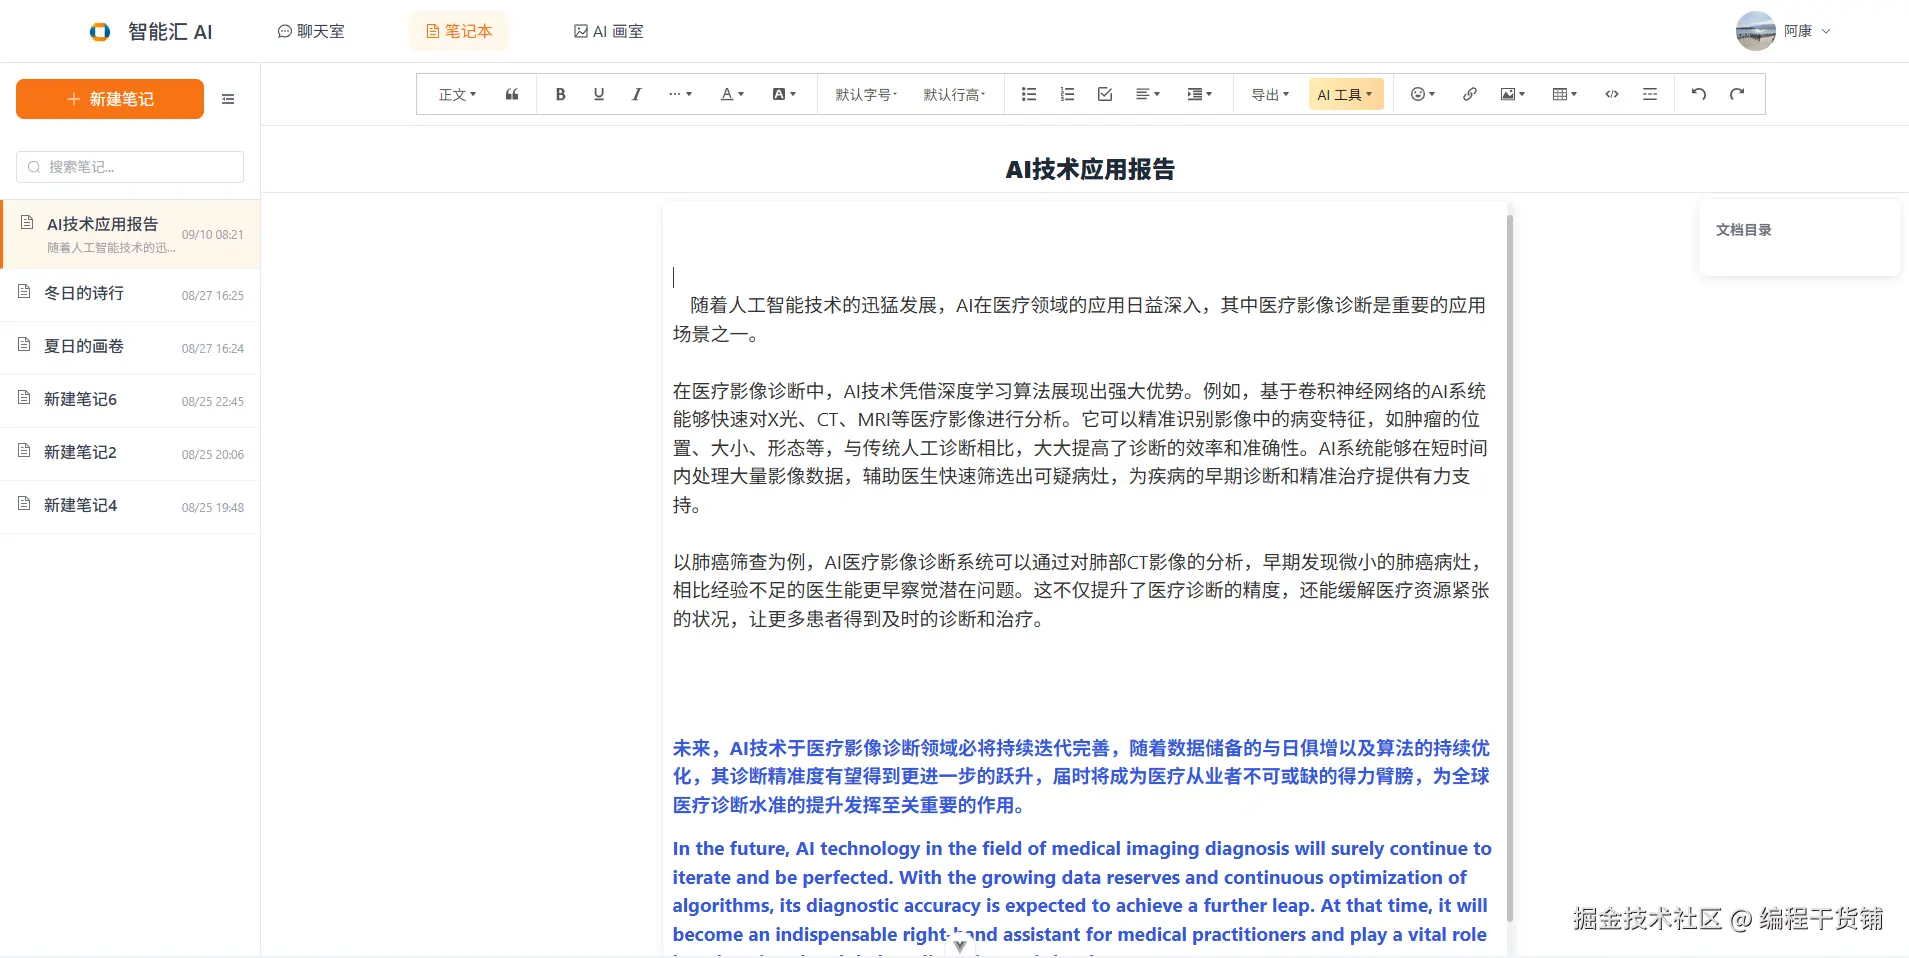Insert a horizontal divider
1909x958 pixels.
click(1650, 94)
